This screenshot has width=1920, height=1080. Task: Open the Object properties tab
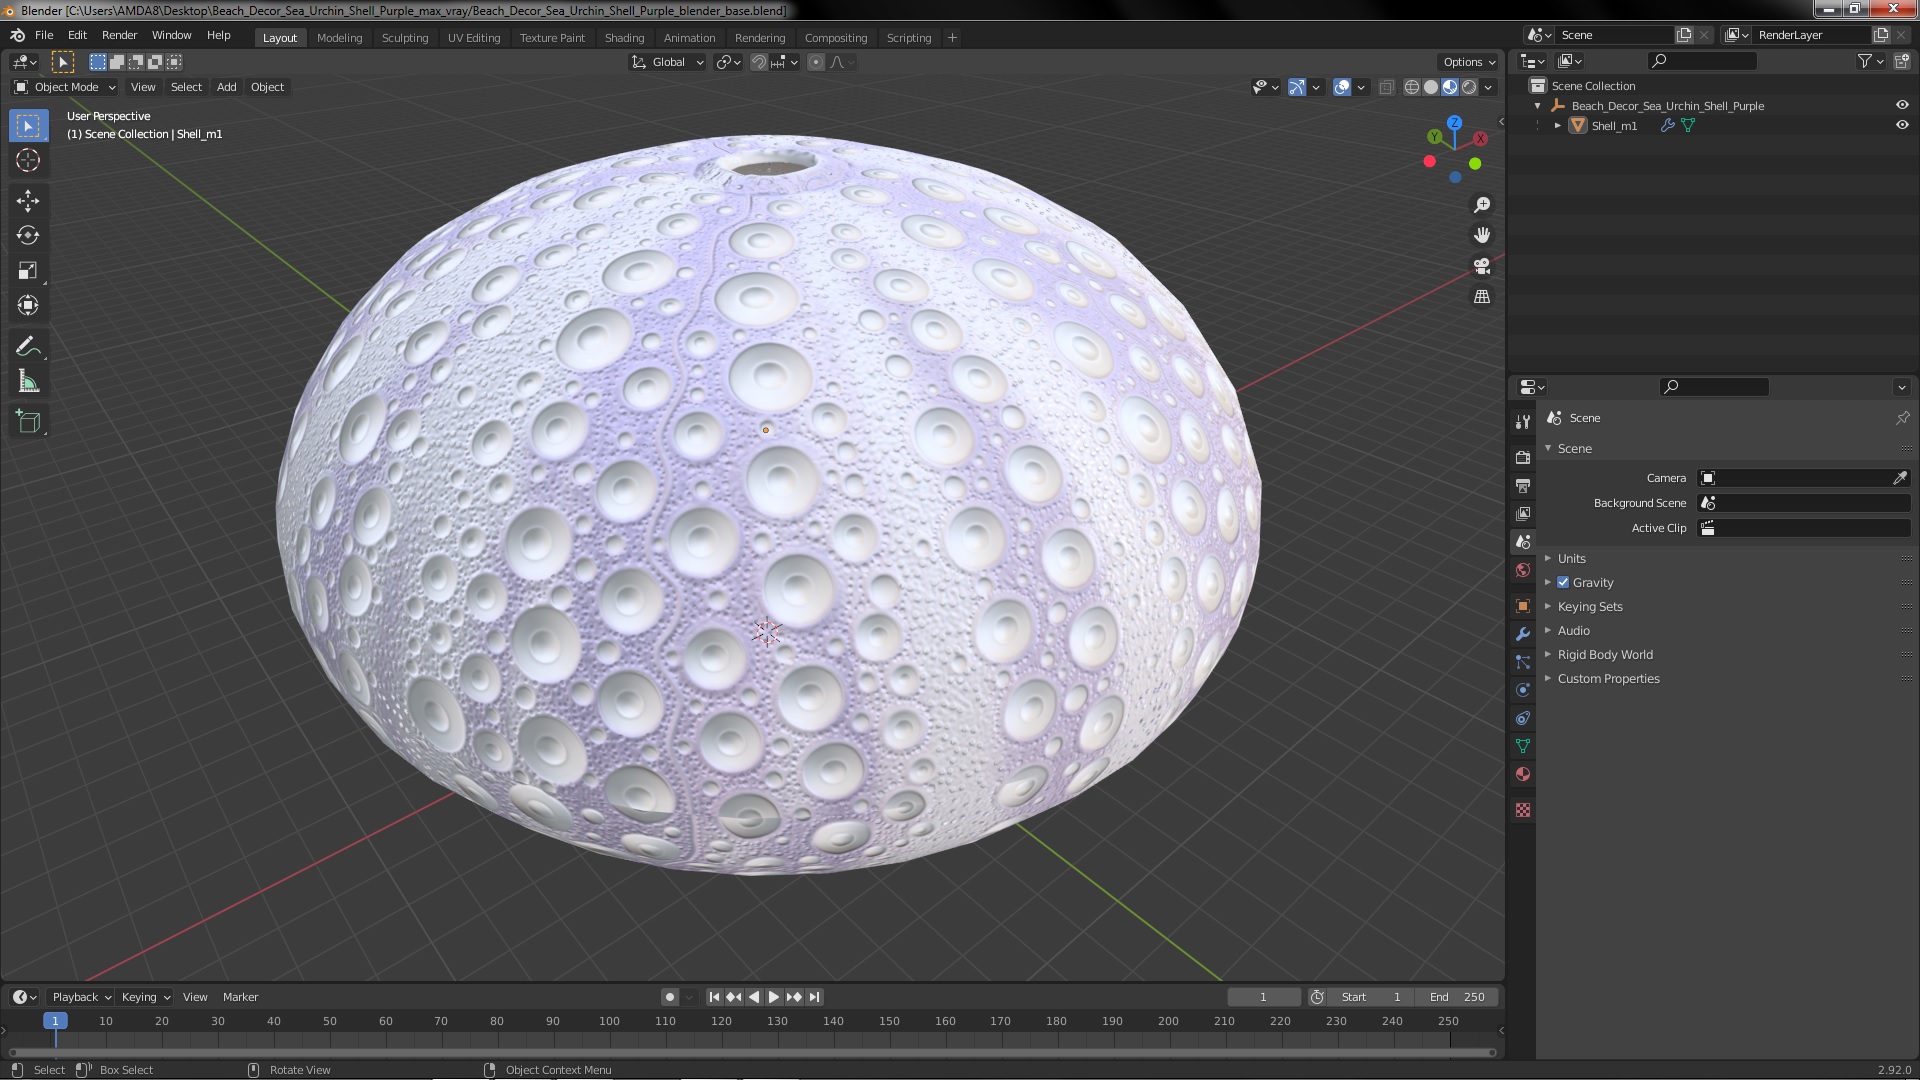(x=1523, y=606)
